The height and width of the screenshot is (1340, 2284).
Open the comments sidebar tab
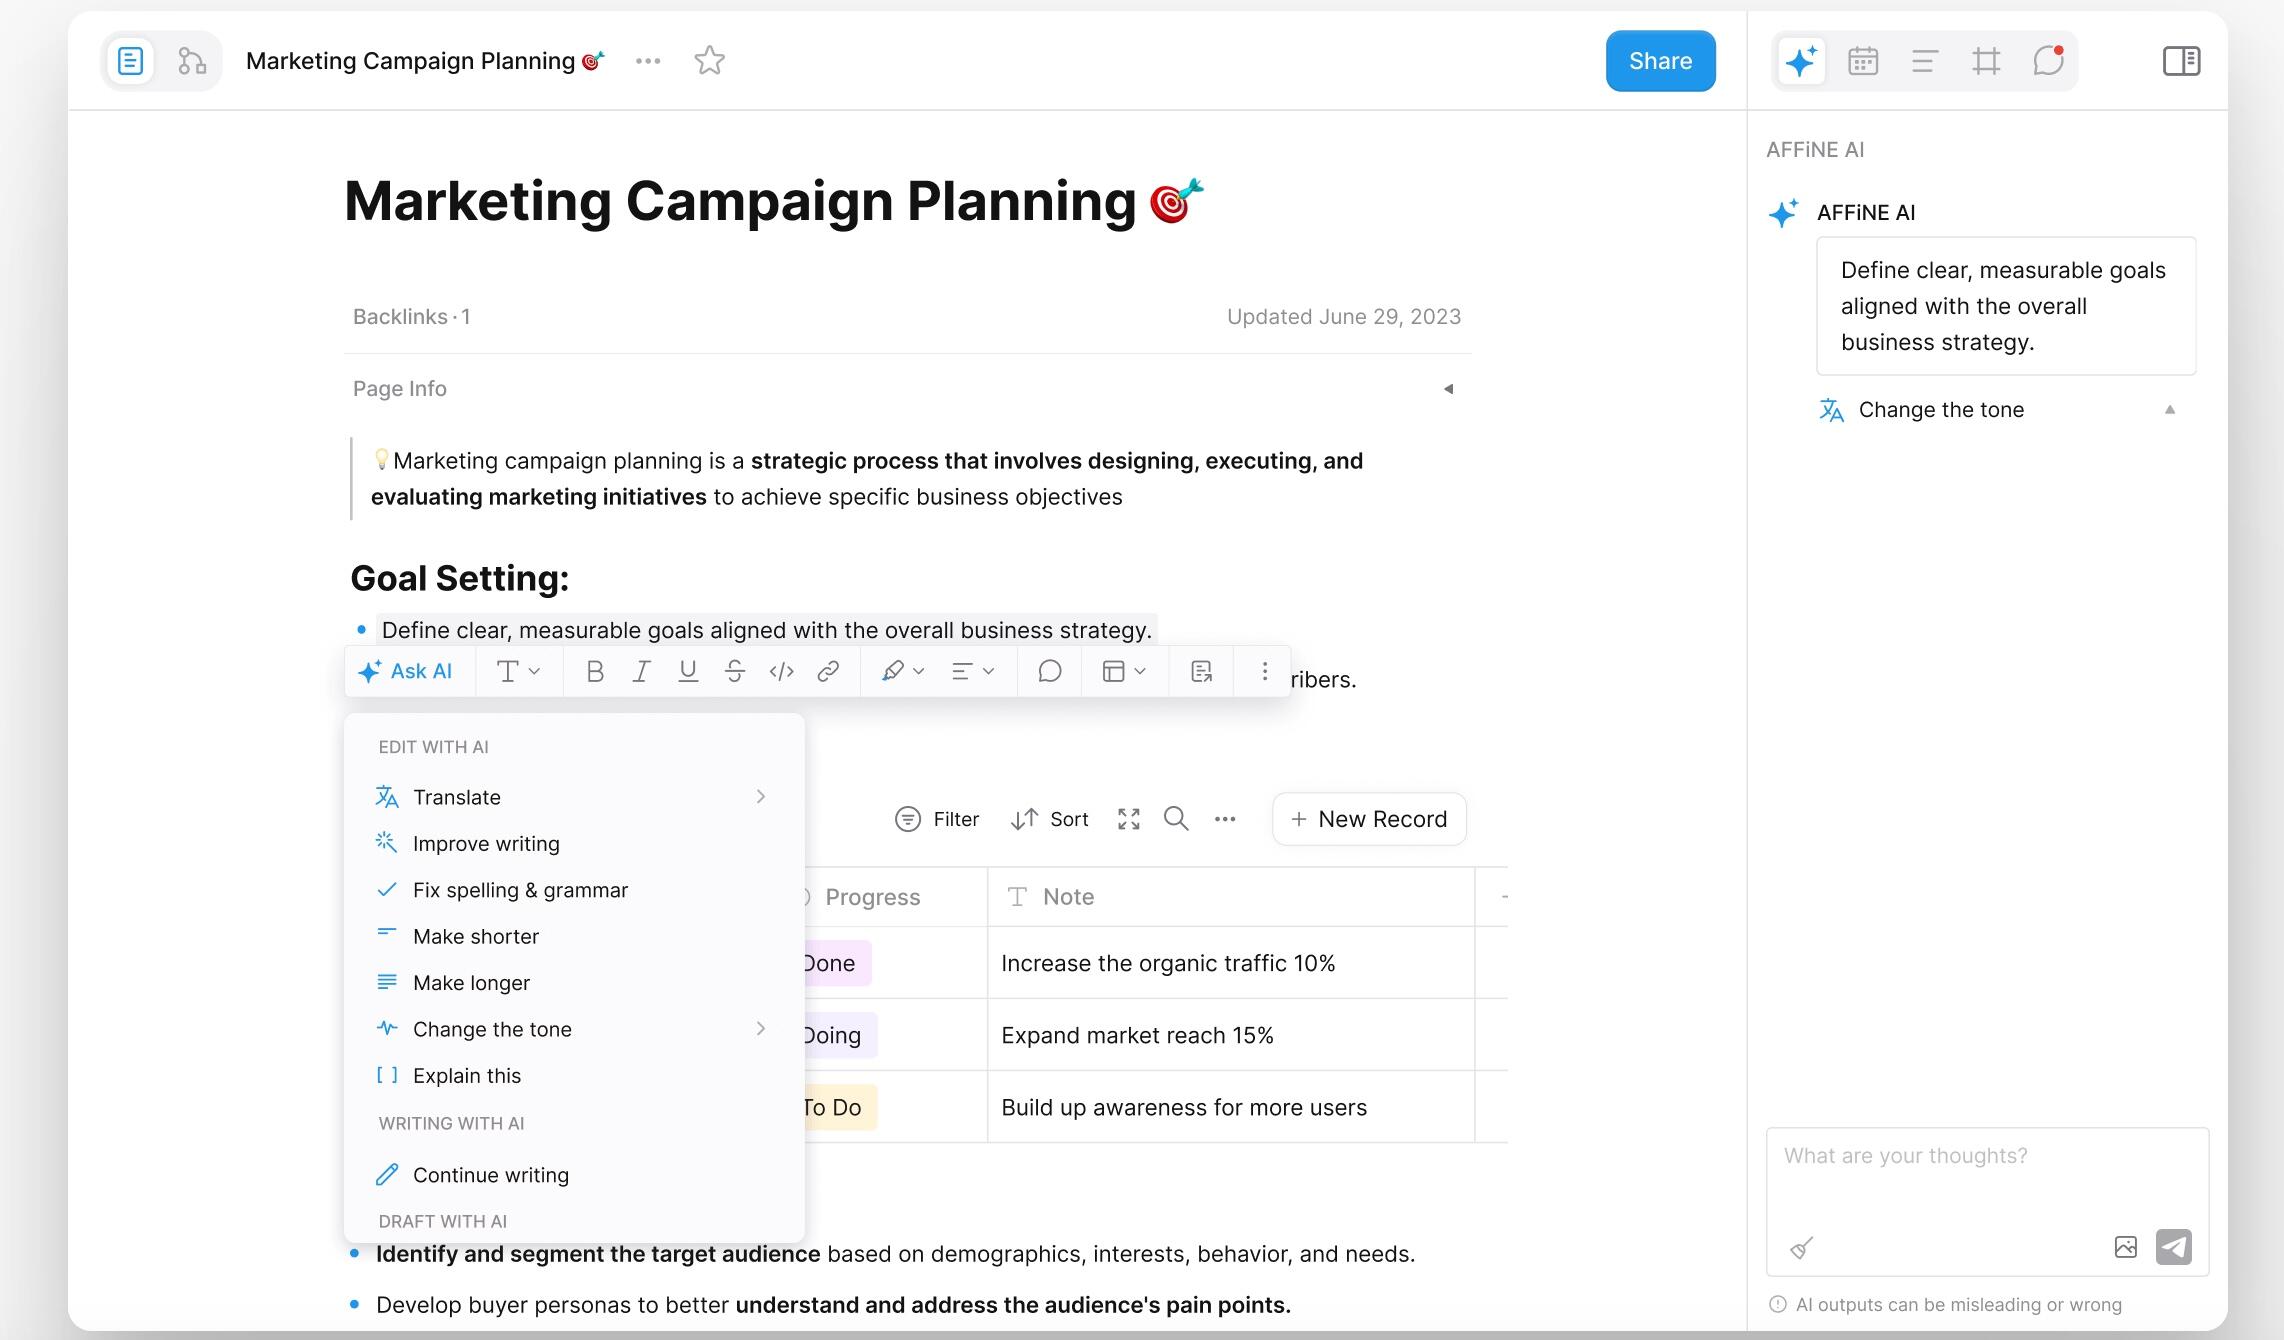(x=2048, y=61)
